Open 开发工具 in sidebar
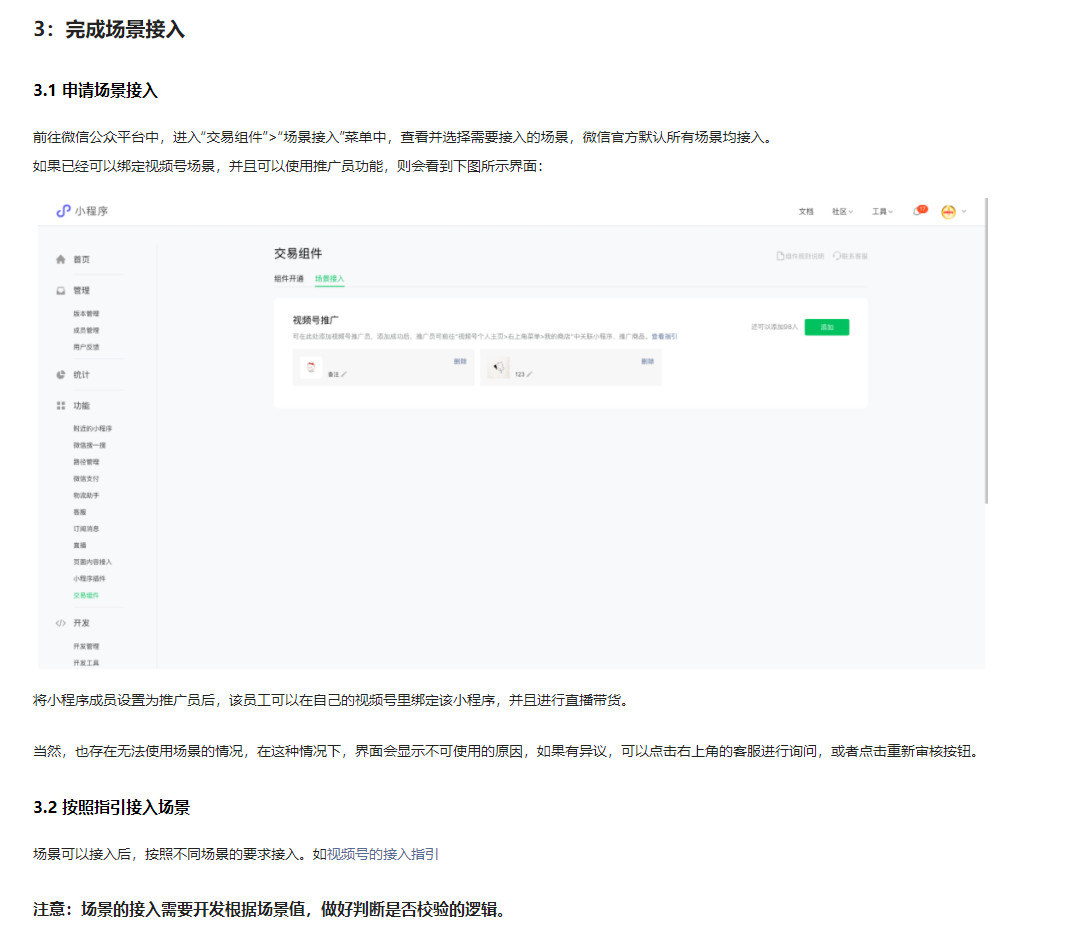 click(86, 663)
